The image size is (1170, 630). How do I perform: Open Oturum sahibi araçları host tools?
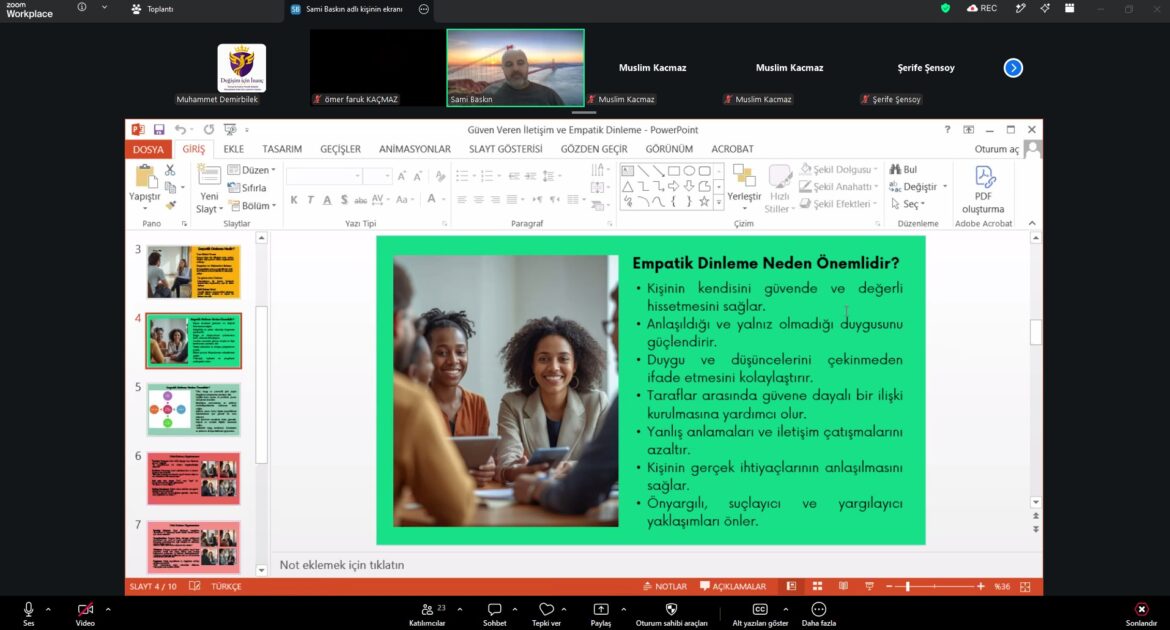(672, 614)
